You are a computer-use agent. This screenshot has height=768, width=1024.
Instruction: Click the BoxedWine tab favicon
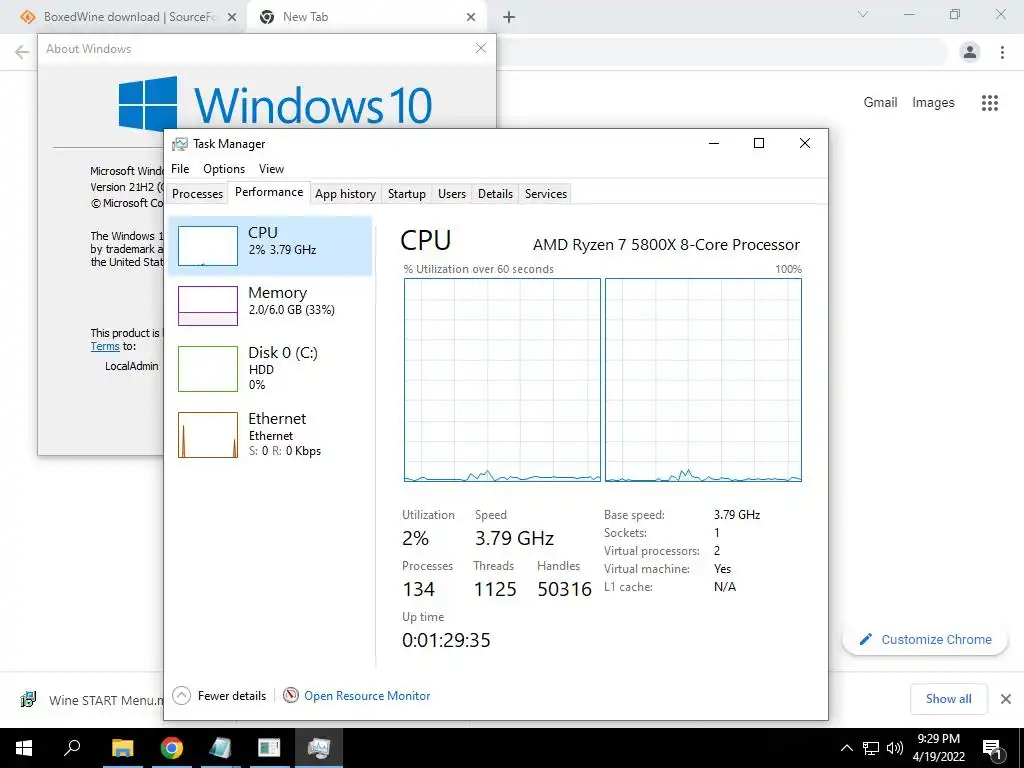(28, 17)
